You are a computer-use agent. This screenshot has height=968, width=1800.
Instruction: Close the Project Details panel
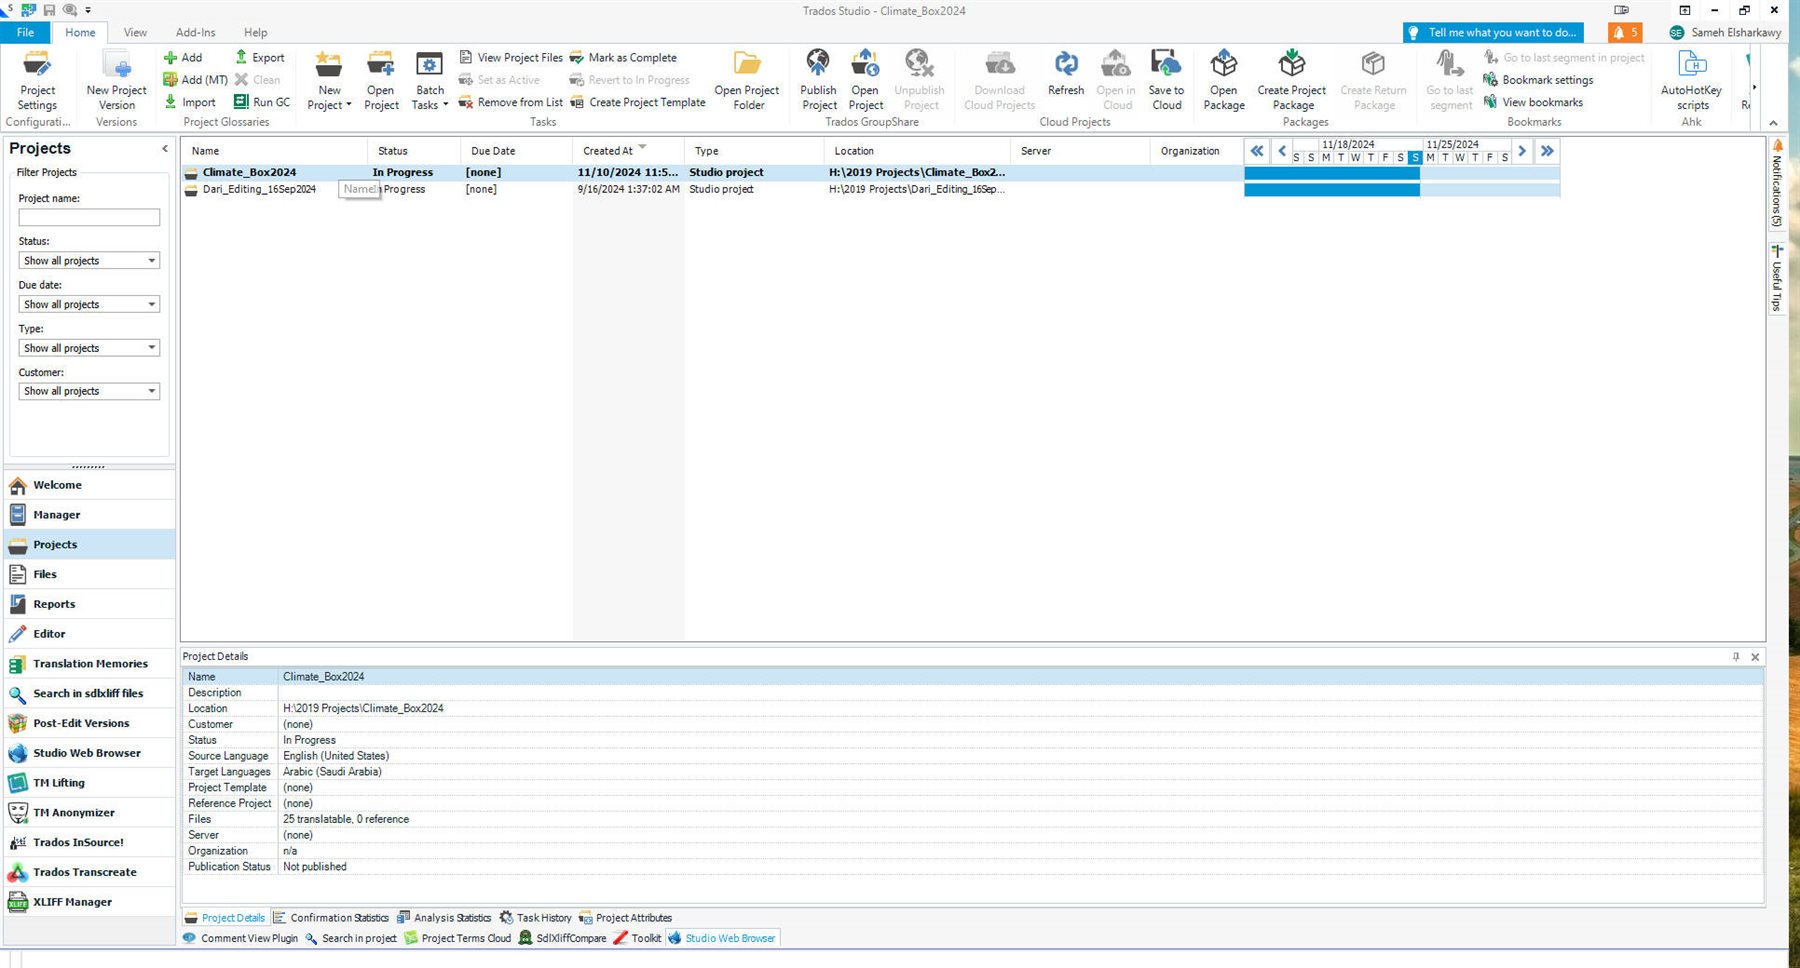1755,657
